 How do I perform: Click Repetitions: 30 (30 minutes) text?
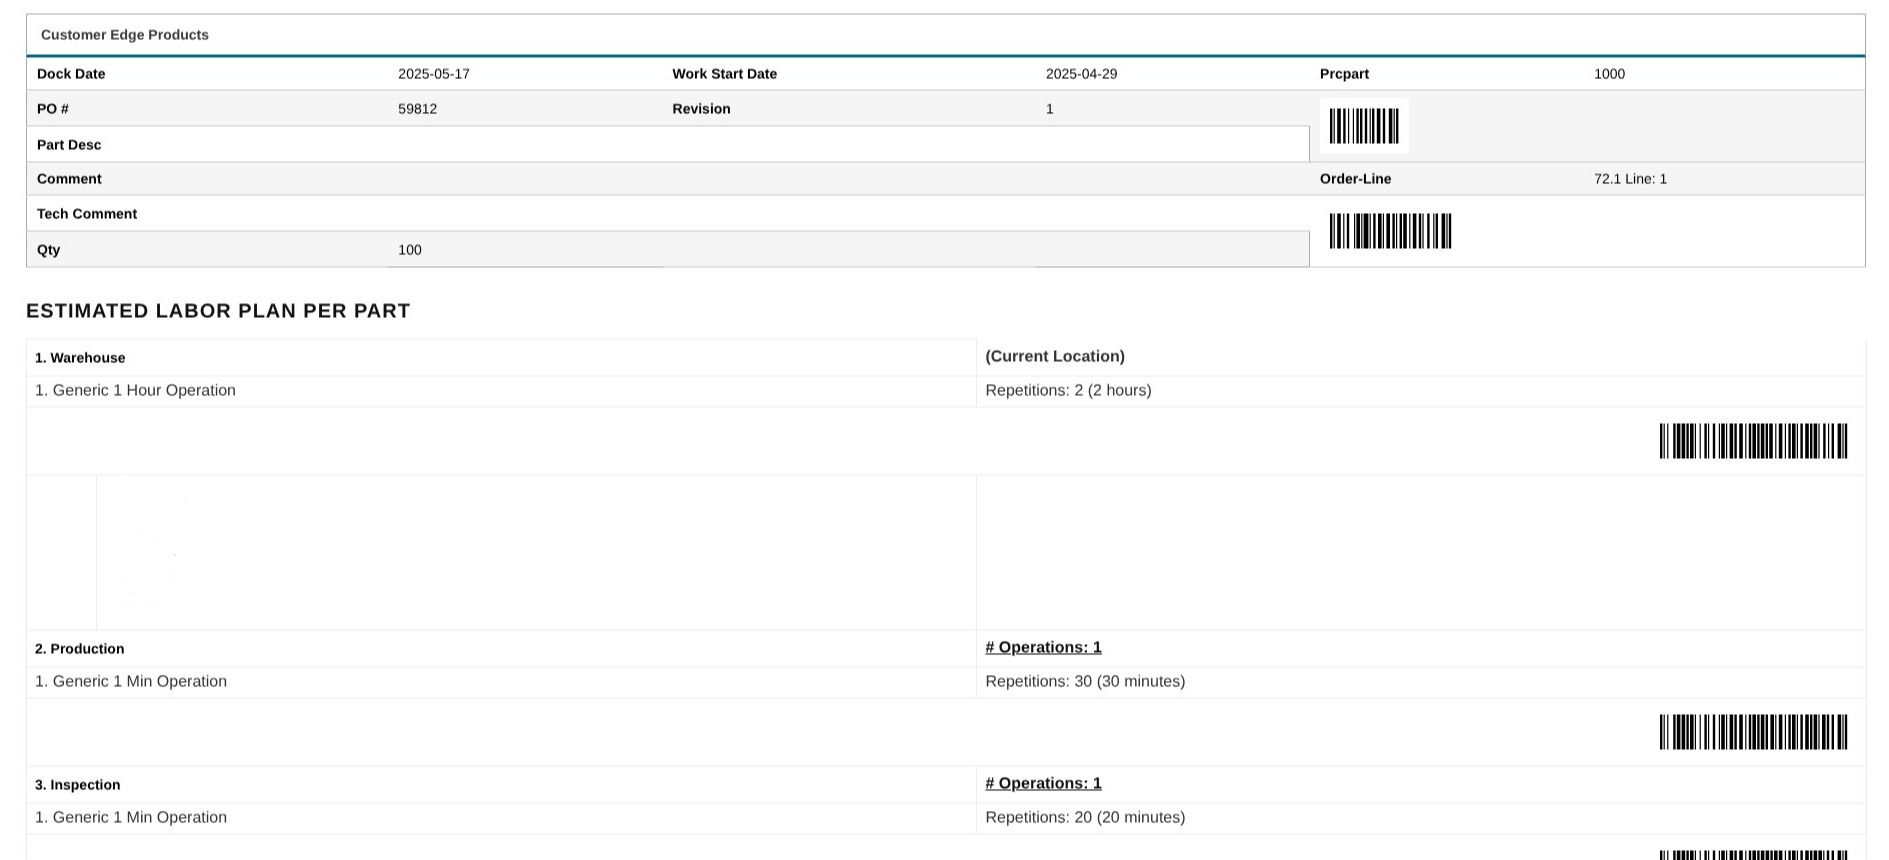(x=1085, y=681)
